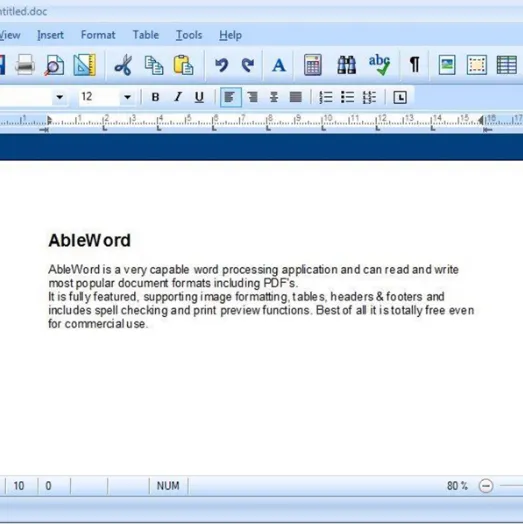Toggle Underline formatting
The height and width of the screenshot is (524, 523).
[x=199, y=97]
